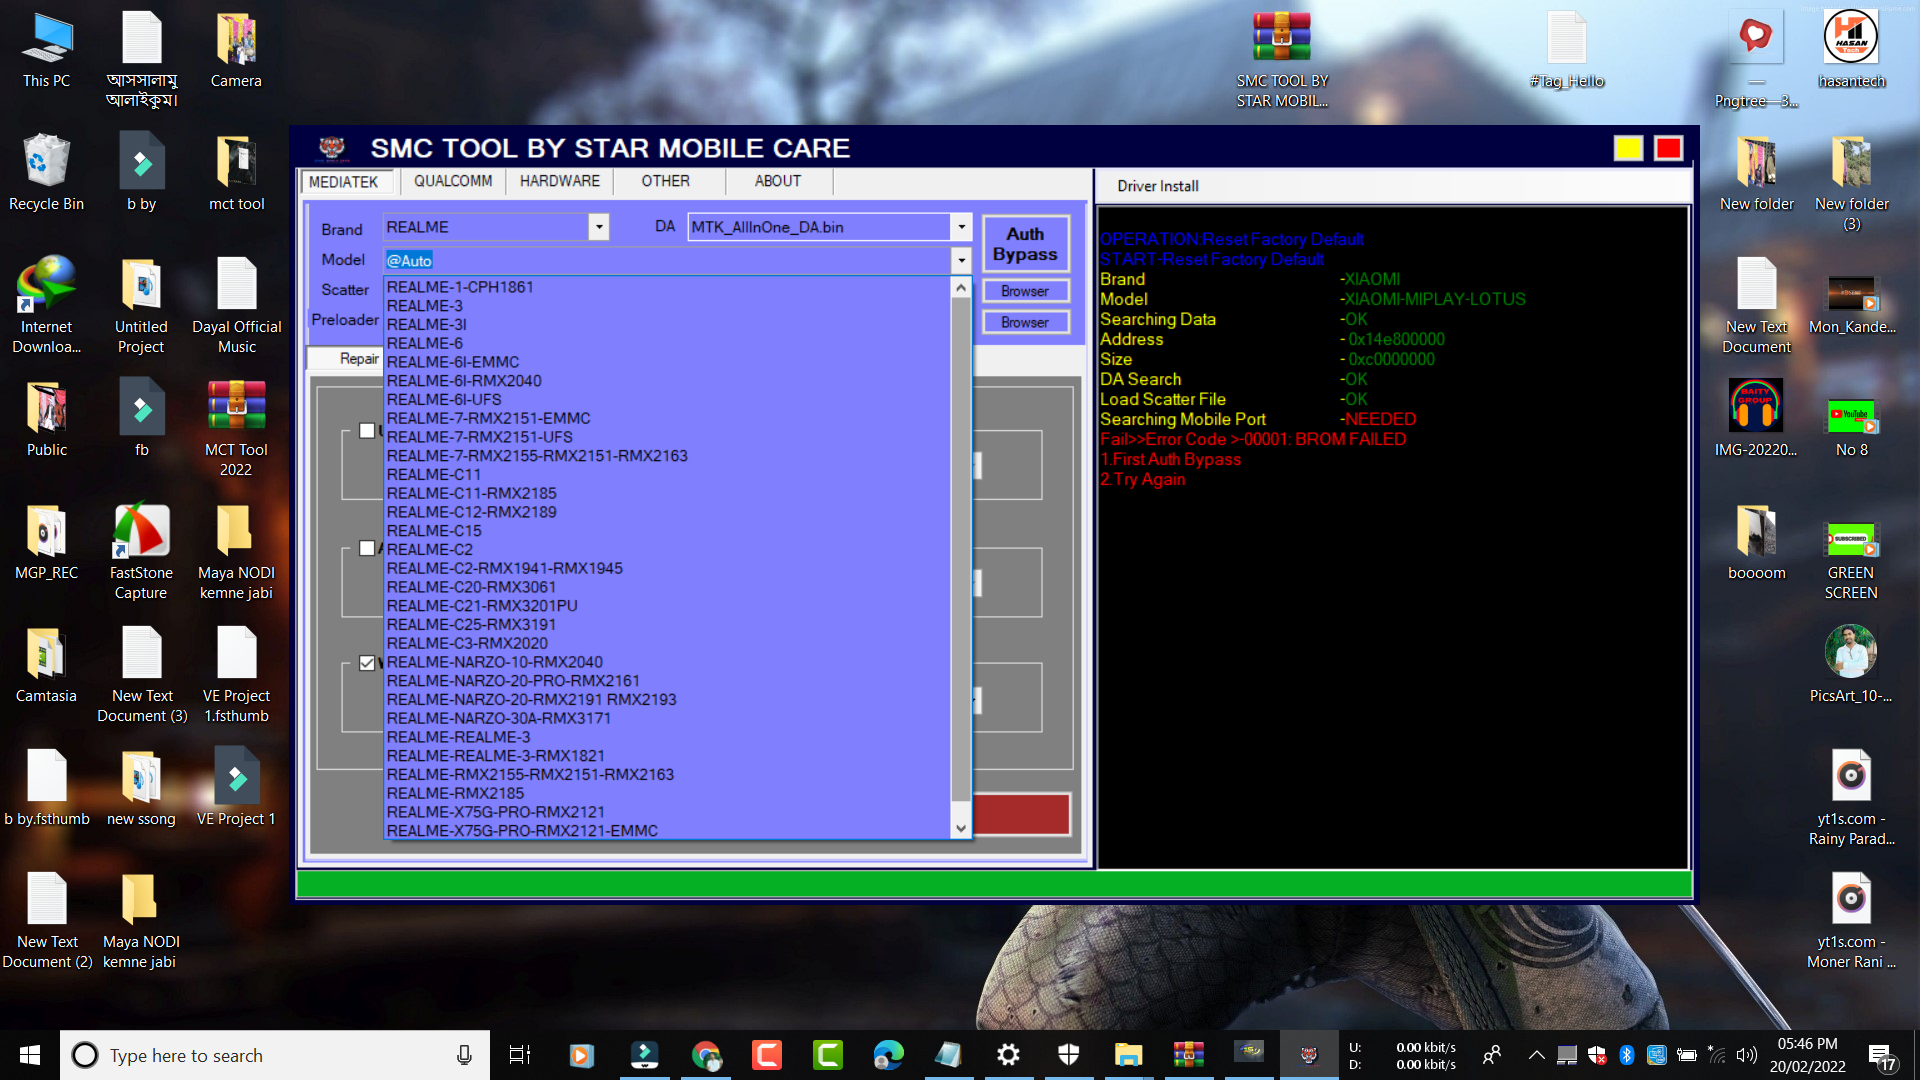
Task: Click the SMC Tool logo icon in title bar
Action: click(332, 148)
